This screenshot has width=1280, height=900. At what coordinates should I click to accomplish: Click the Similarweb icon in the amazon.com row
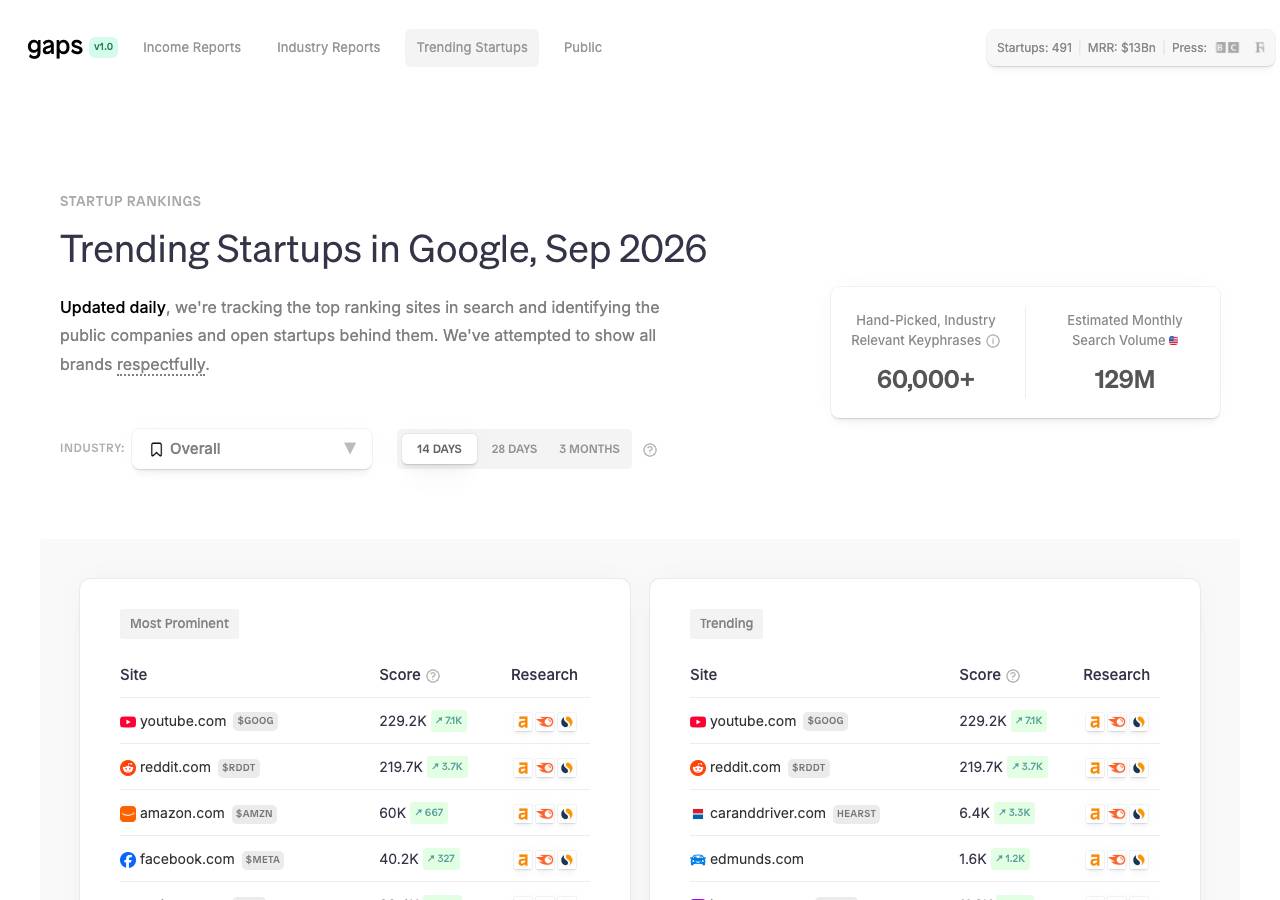(567, 813)
